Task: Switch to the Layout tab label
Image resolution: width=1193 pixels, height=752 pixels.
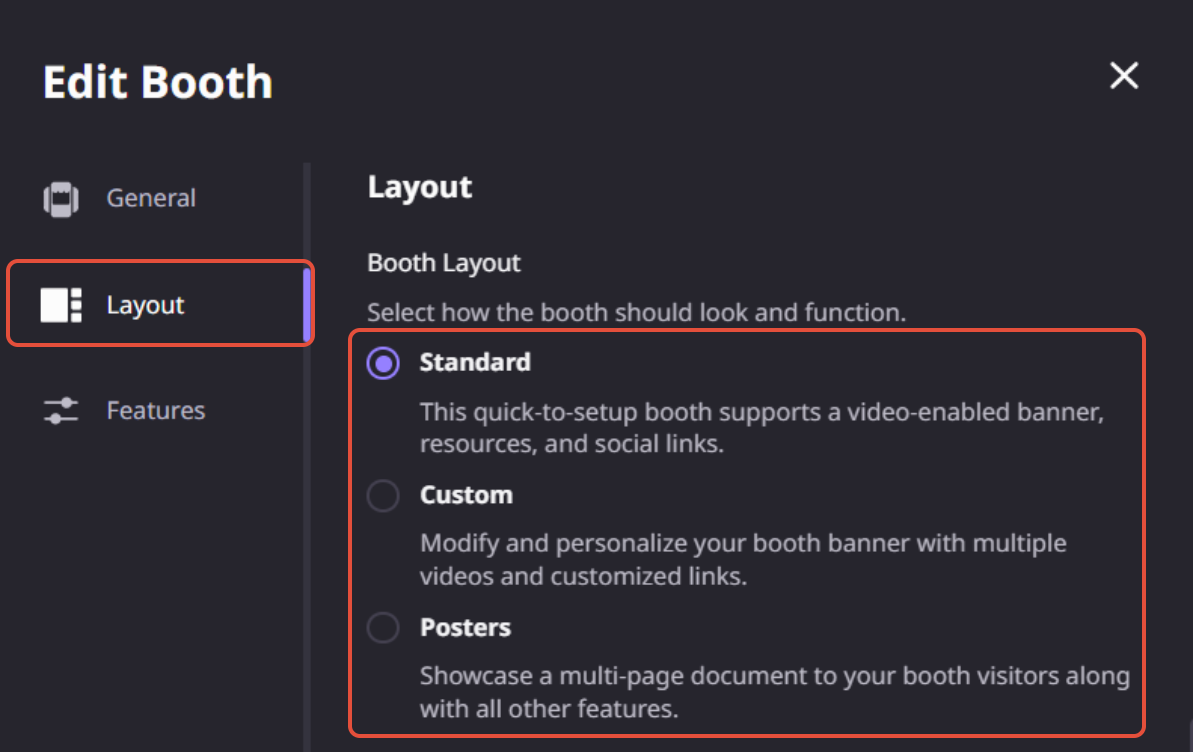Action: coord(145,305)
